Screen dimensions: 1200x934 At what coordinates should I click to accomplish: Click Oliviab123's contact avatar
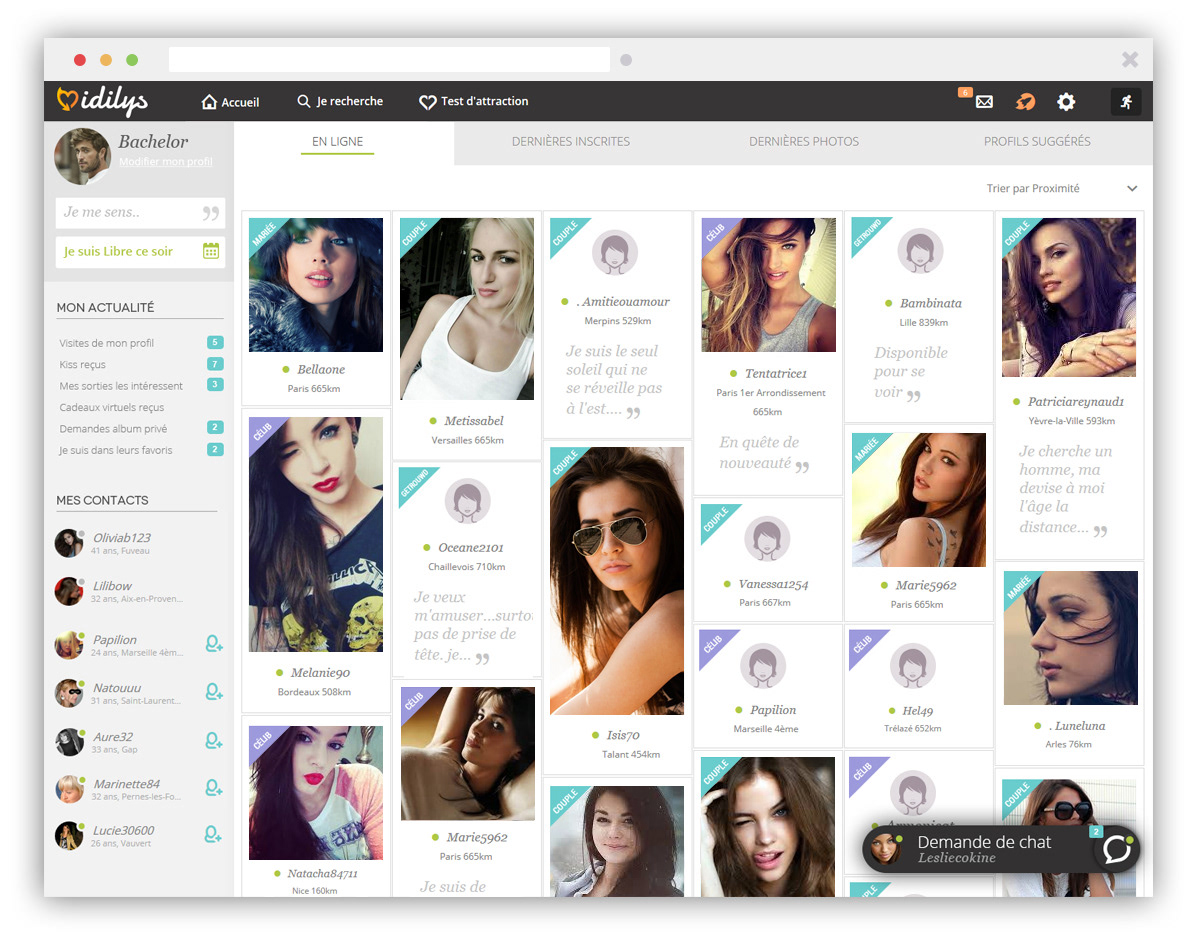coord(69,543)
